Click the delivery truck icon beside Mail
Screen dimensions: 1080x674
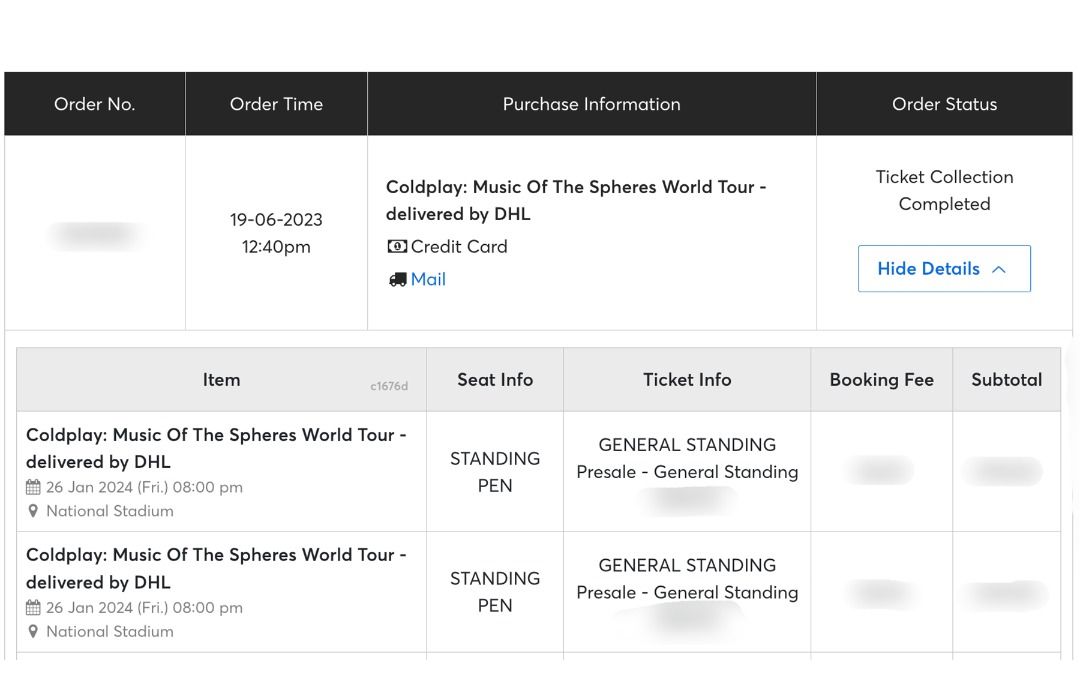point(397,279)
